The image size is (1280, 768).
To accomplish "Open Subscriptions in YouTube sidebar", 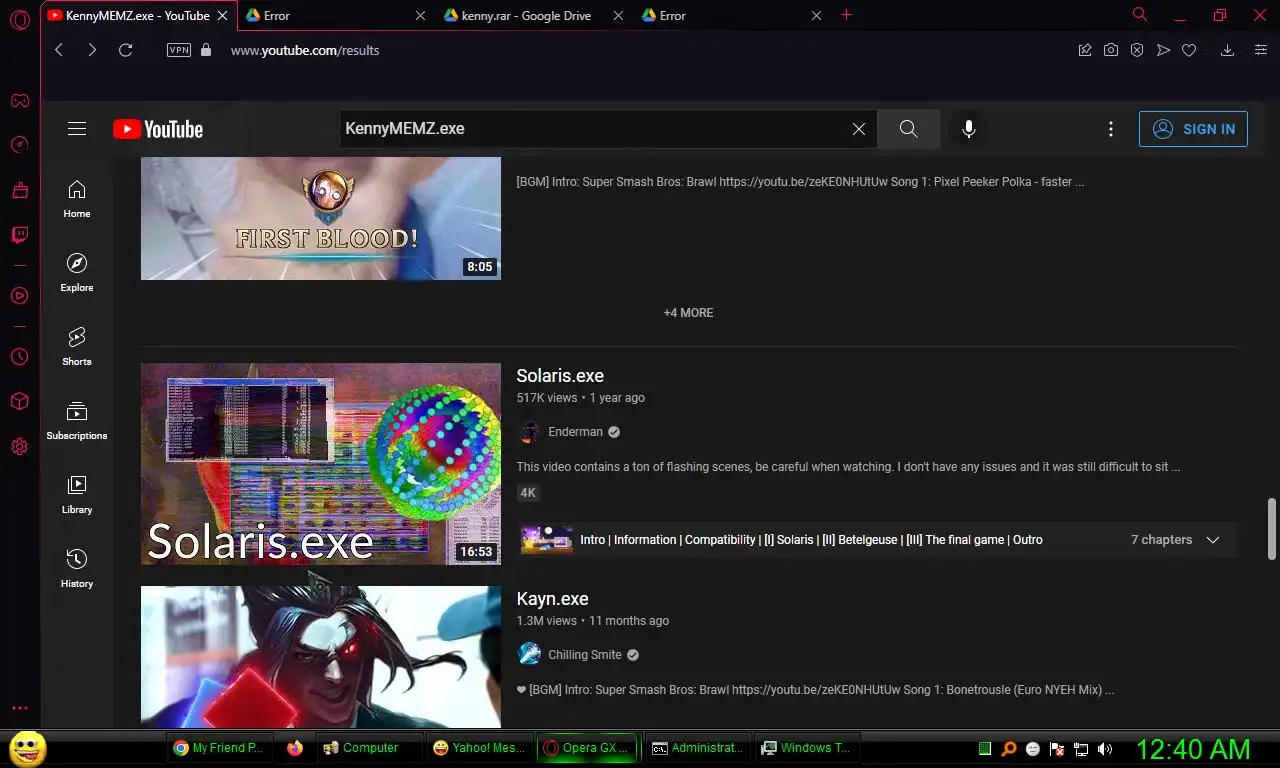I will (77, 421).
